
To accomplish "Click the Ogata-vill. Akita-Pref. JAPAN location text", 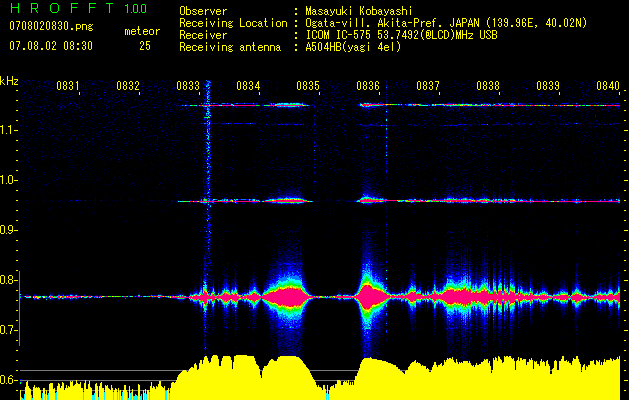I will pyautogui.click(x=446, y=23).
